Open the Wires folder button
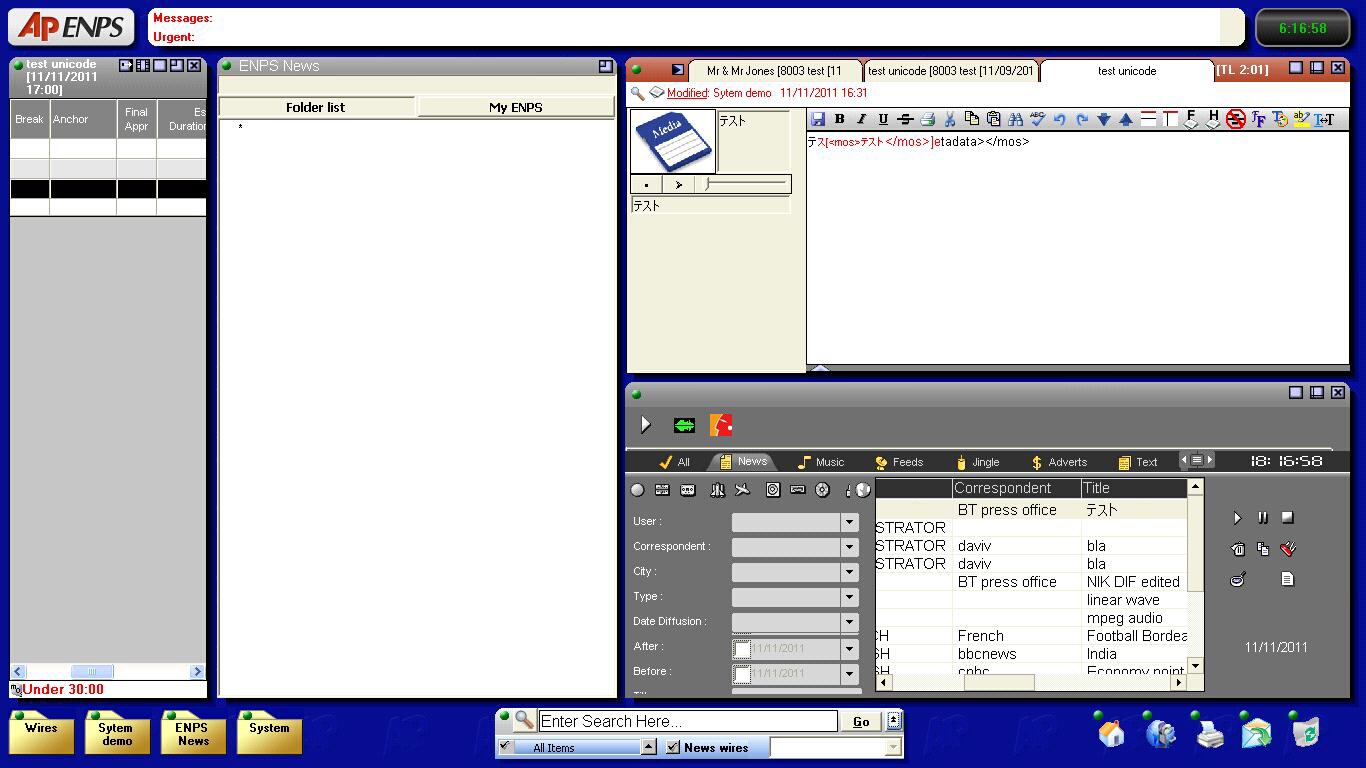 41,734
